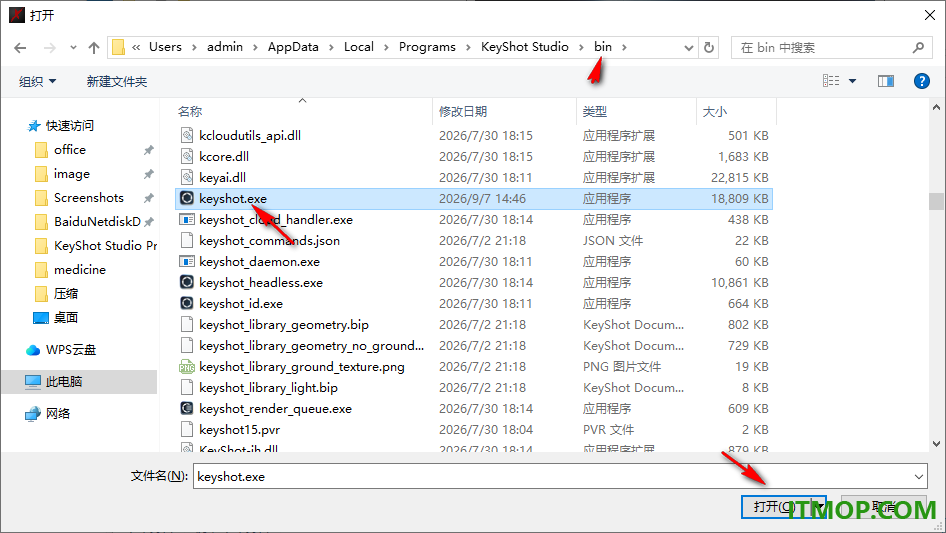Viewport: 946px width, 533px height.
Task: Select keyshot_daemon.exe icon
Action: click(x=187, y=261)
